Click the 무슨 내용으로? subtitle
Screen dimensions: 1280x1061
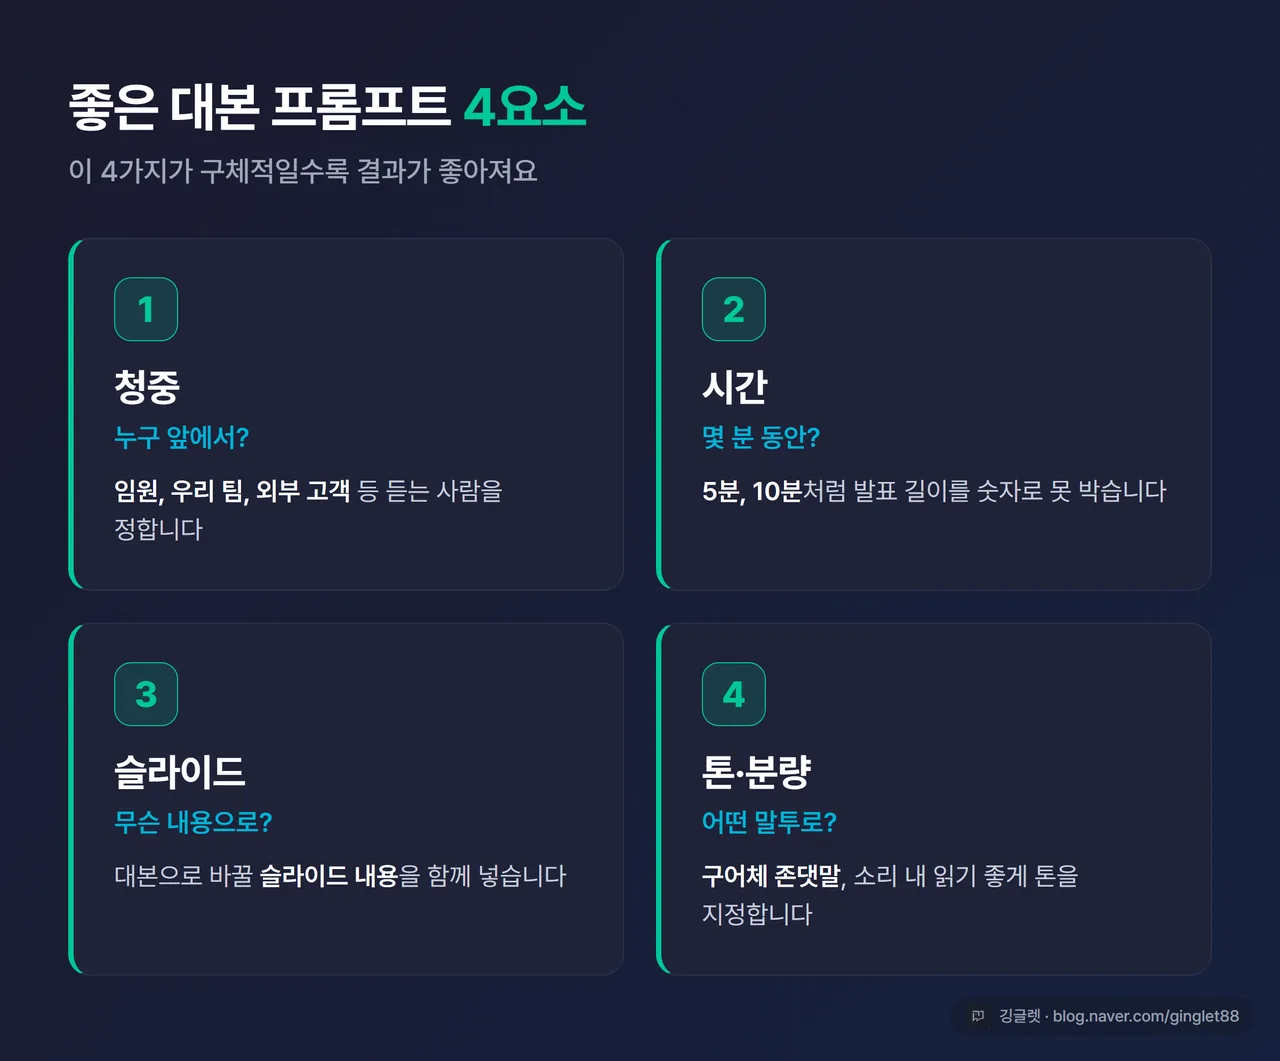[x=193, y=822]
